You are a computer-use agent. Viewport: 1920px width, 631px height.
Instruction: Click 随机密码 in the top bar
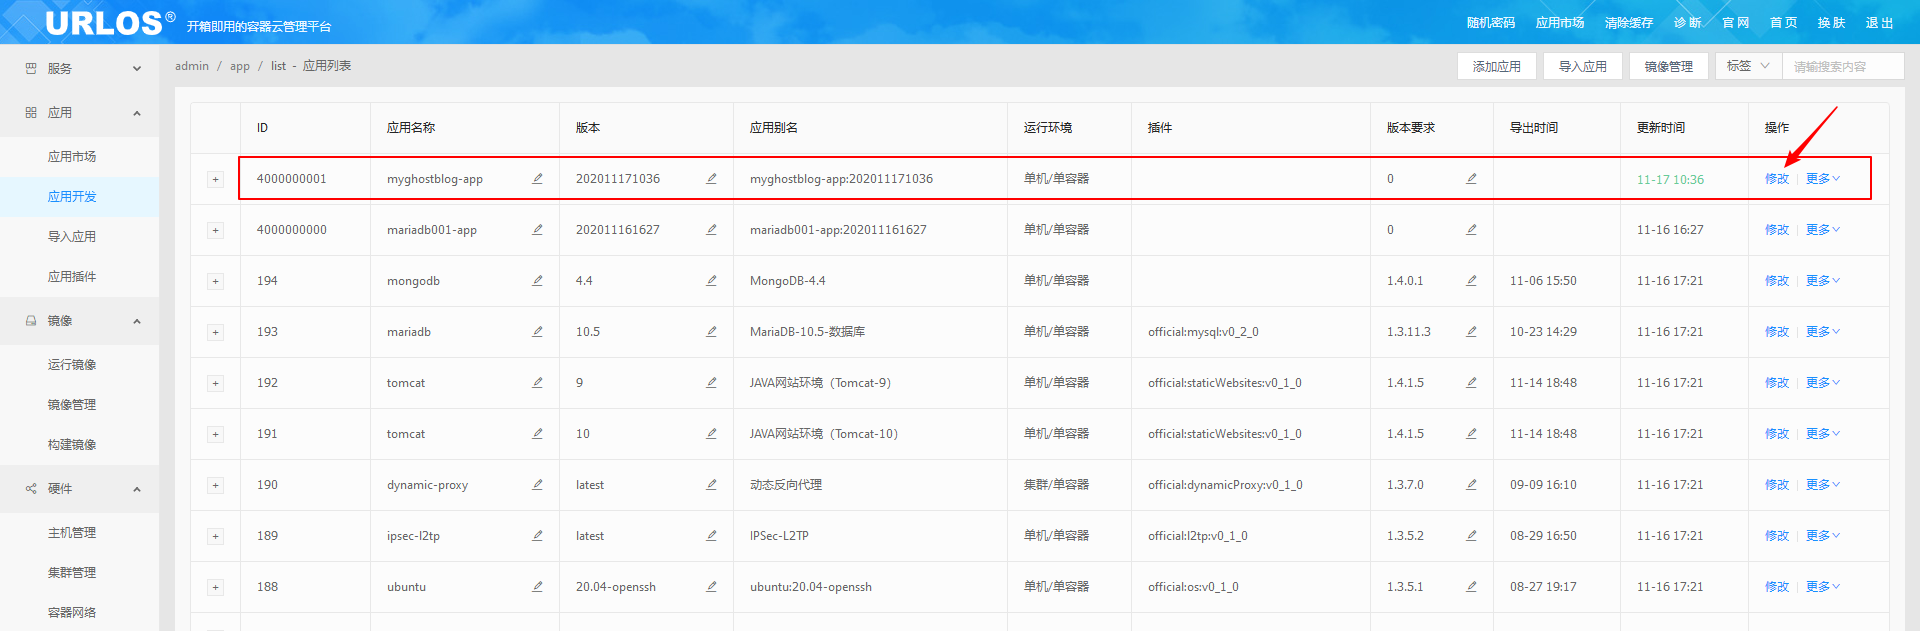[1491, 23]
